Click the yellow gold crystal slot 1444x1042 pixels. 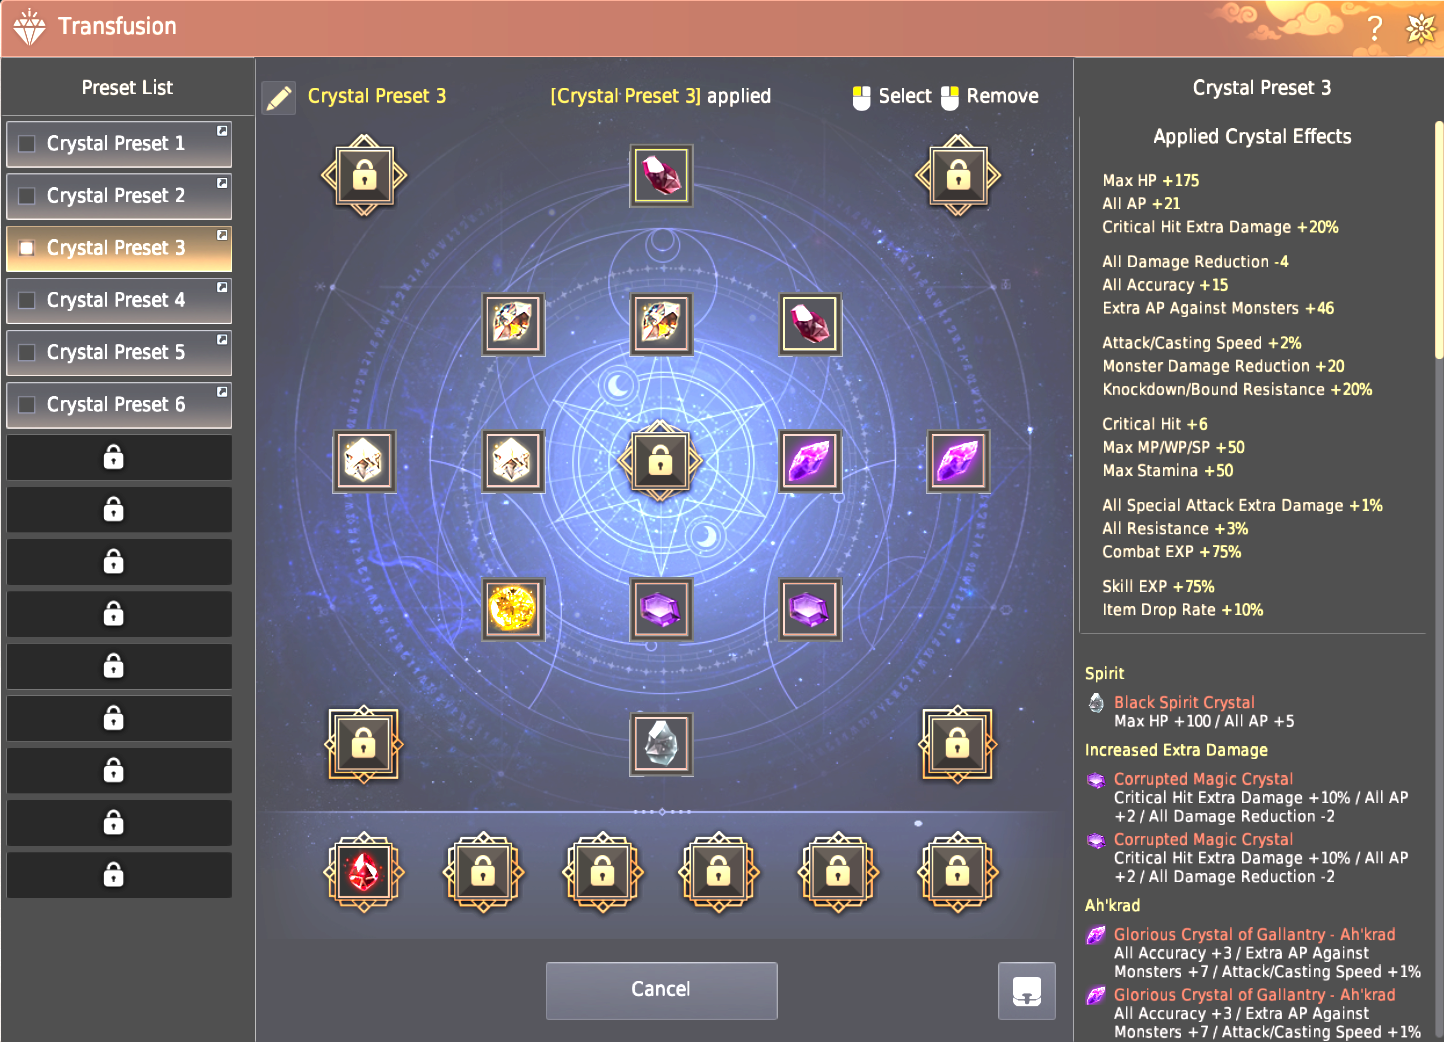(x=513, y=609)
